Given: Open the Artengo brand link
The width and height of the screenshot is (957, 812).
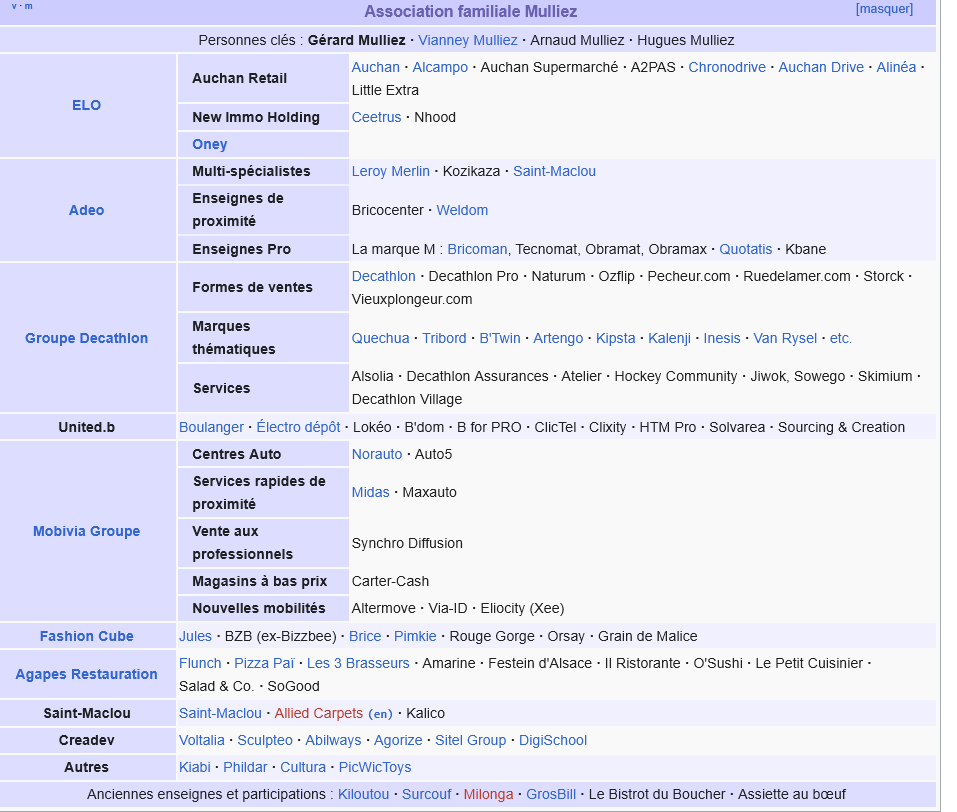Looking at the screenshot, I should [558, 338].
